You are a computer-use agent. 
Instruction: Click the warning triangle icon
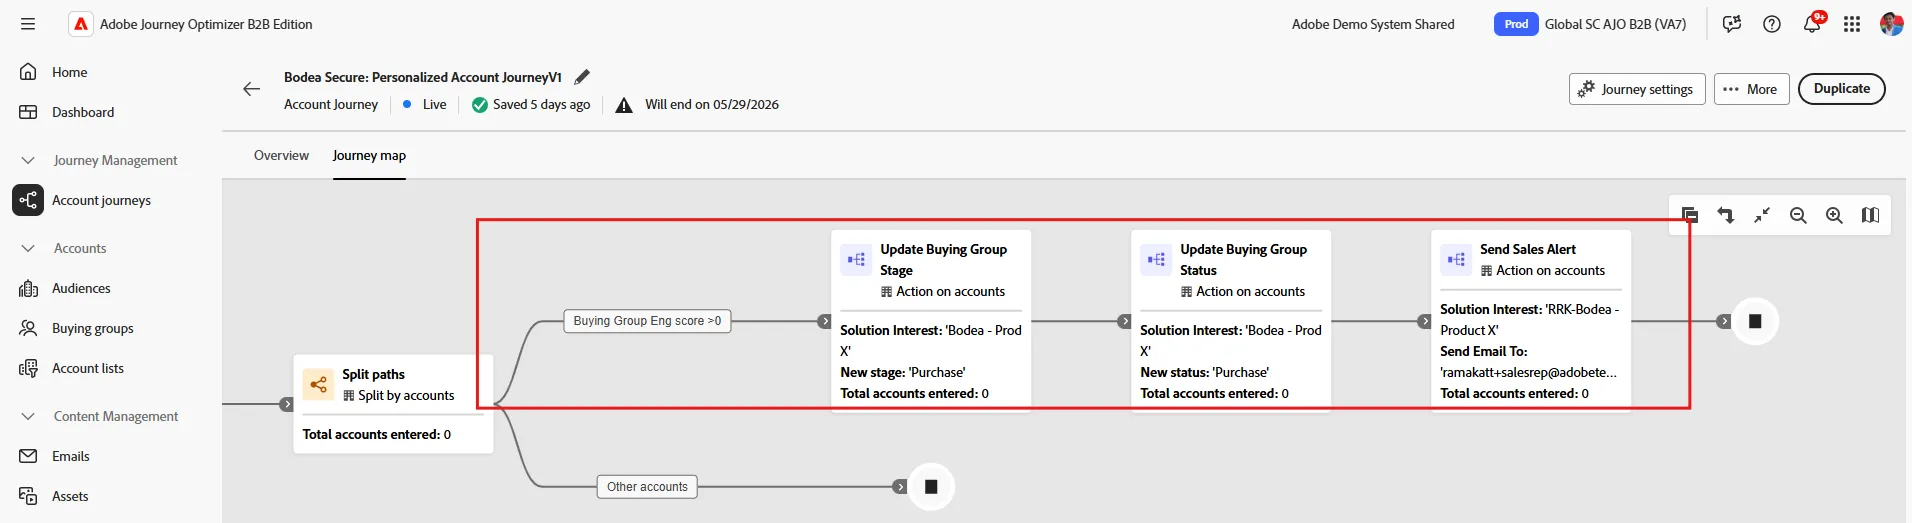click(624, 105)
